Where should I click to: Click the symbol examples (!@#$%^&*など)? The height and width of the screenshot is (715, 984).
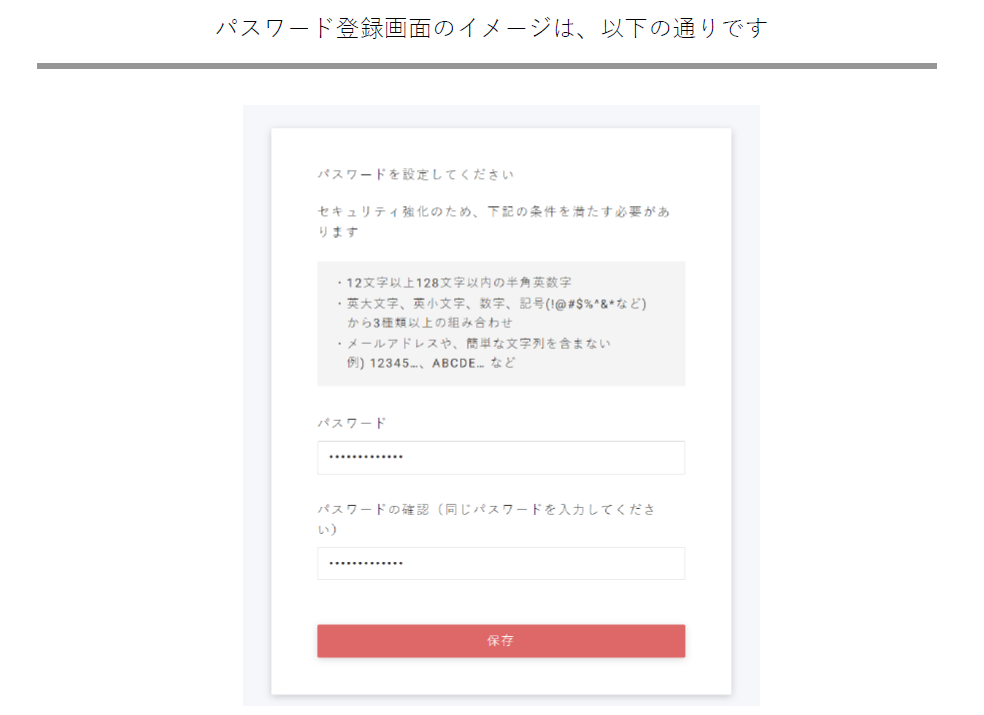tap(598, 303)
